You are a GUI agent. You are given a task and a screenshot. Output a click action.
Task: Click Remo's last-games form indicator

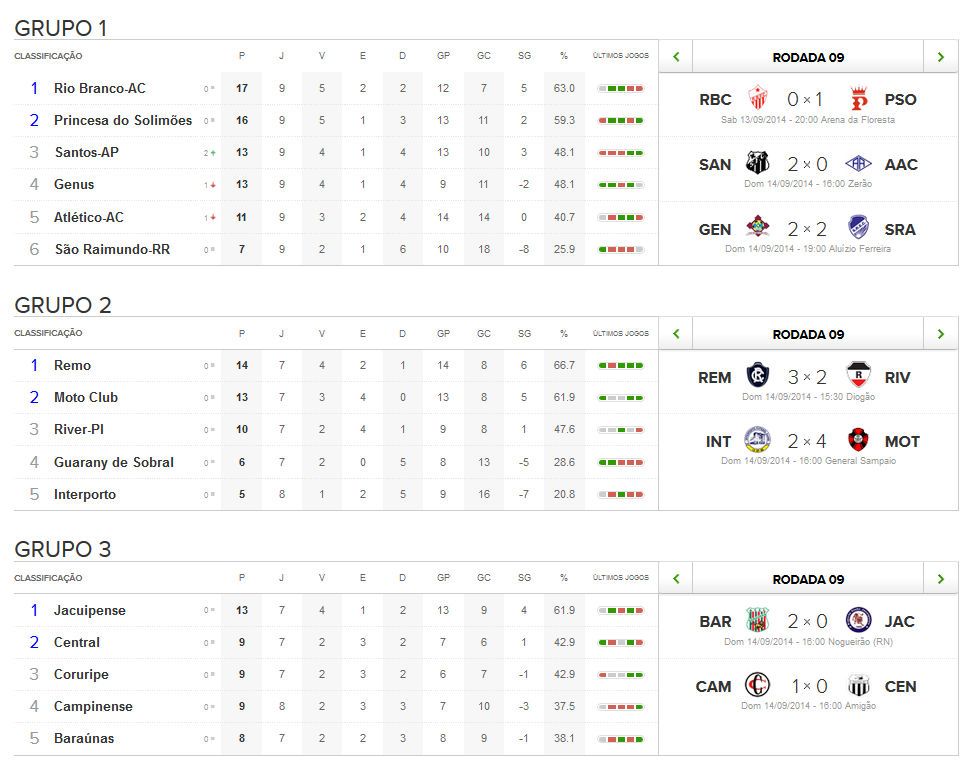pos(620,365)
